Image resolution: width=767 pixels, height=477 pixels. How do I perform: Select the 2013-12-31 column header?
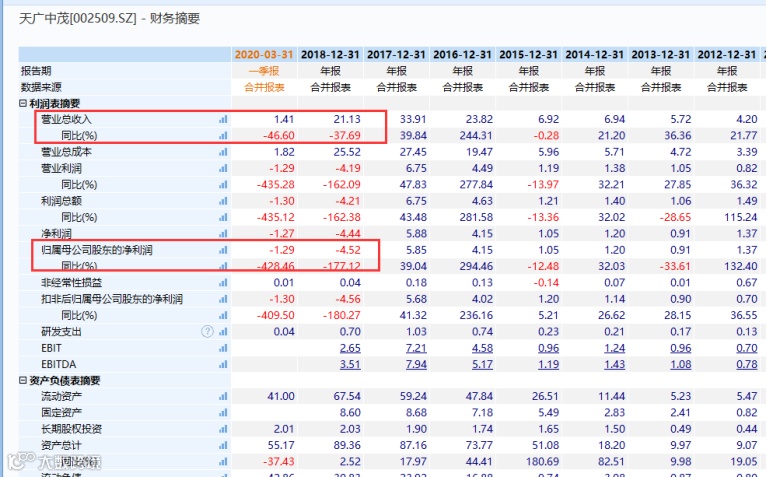[661, 54]
